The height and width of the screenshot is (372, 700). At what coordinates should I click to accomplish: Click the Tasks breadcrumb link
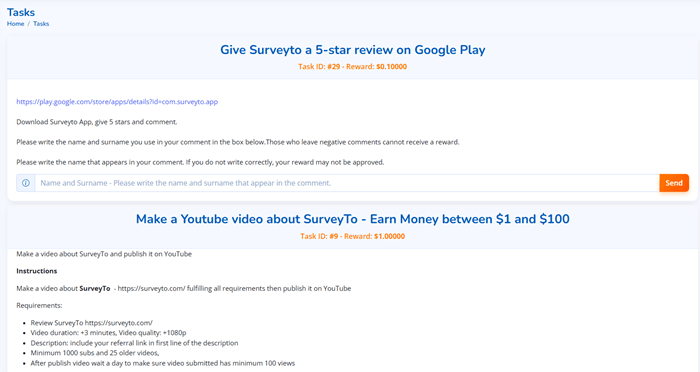pos(41,24)
